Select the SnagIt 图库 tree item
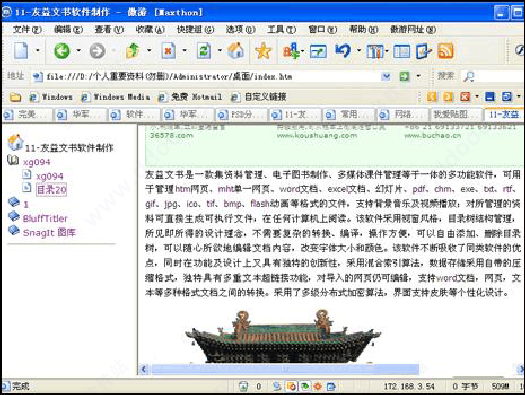Screen dimensions: 525x395 pyautogui.click(x=49, y=232)
